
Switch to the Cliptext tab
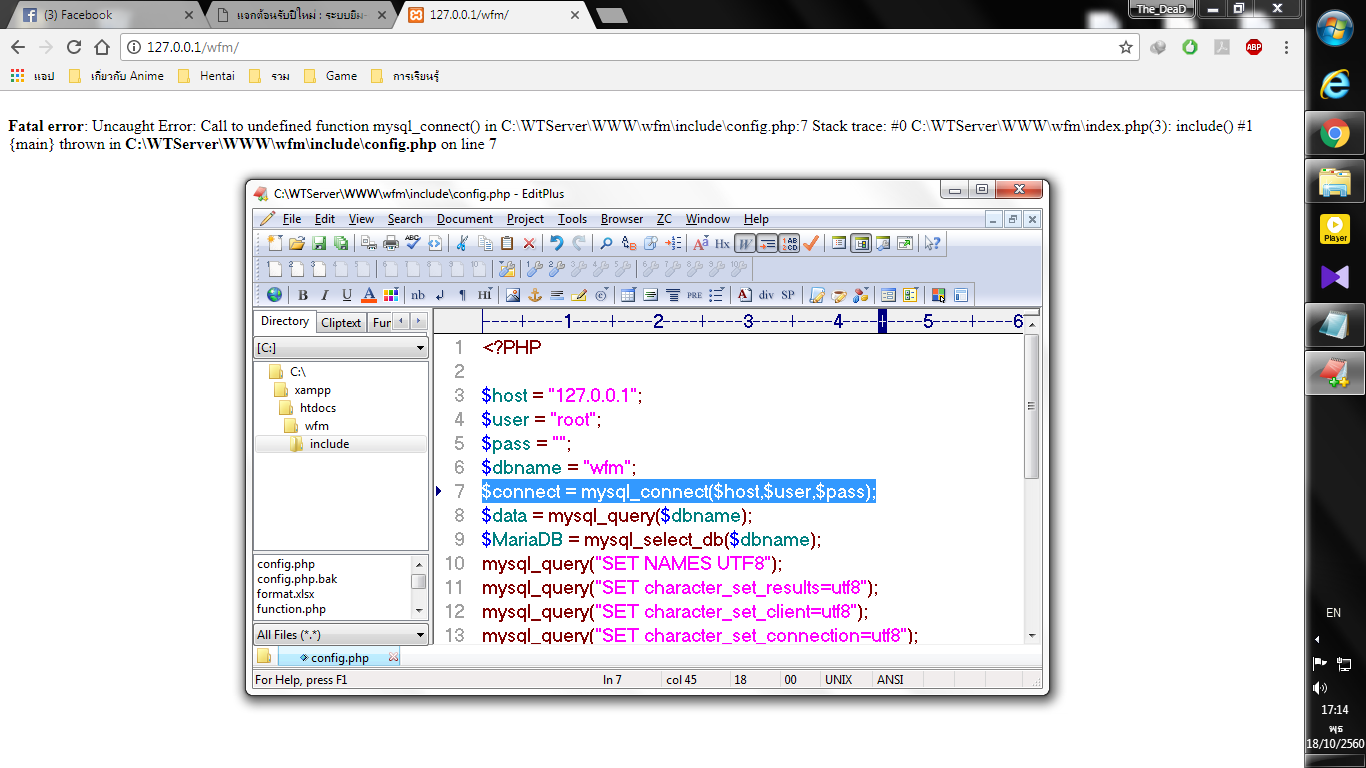point(341,322)
